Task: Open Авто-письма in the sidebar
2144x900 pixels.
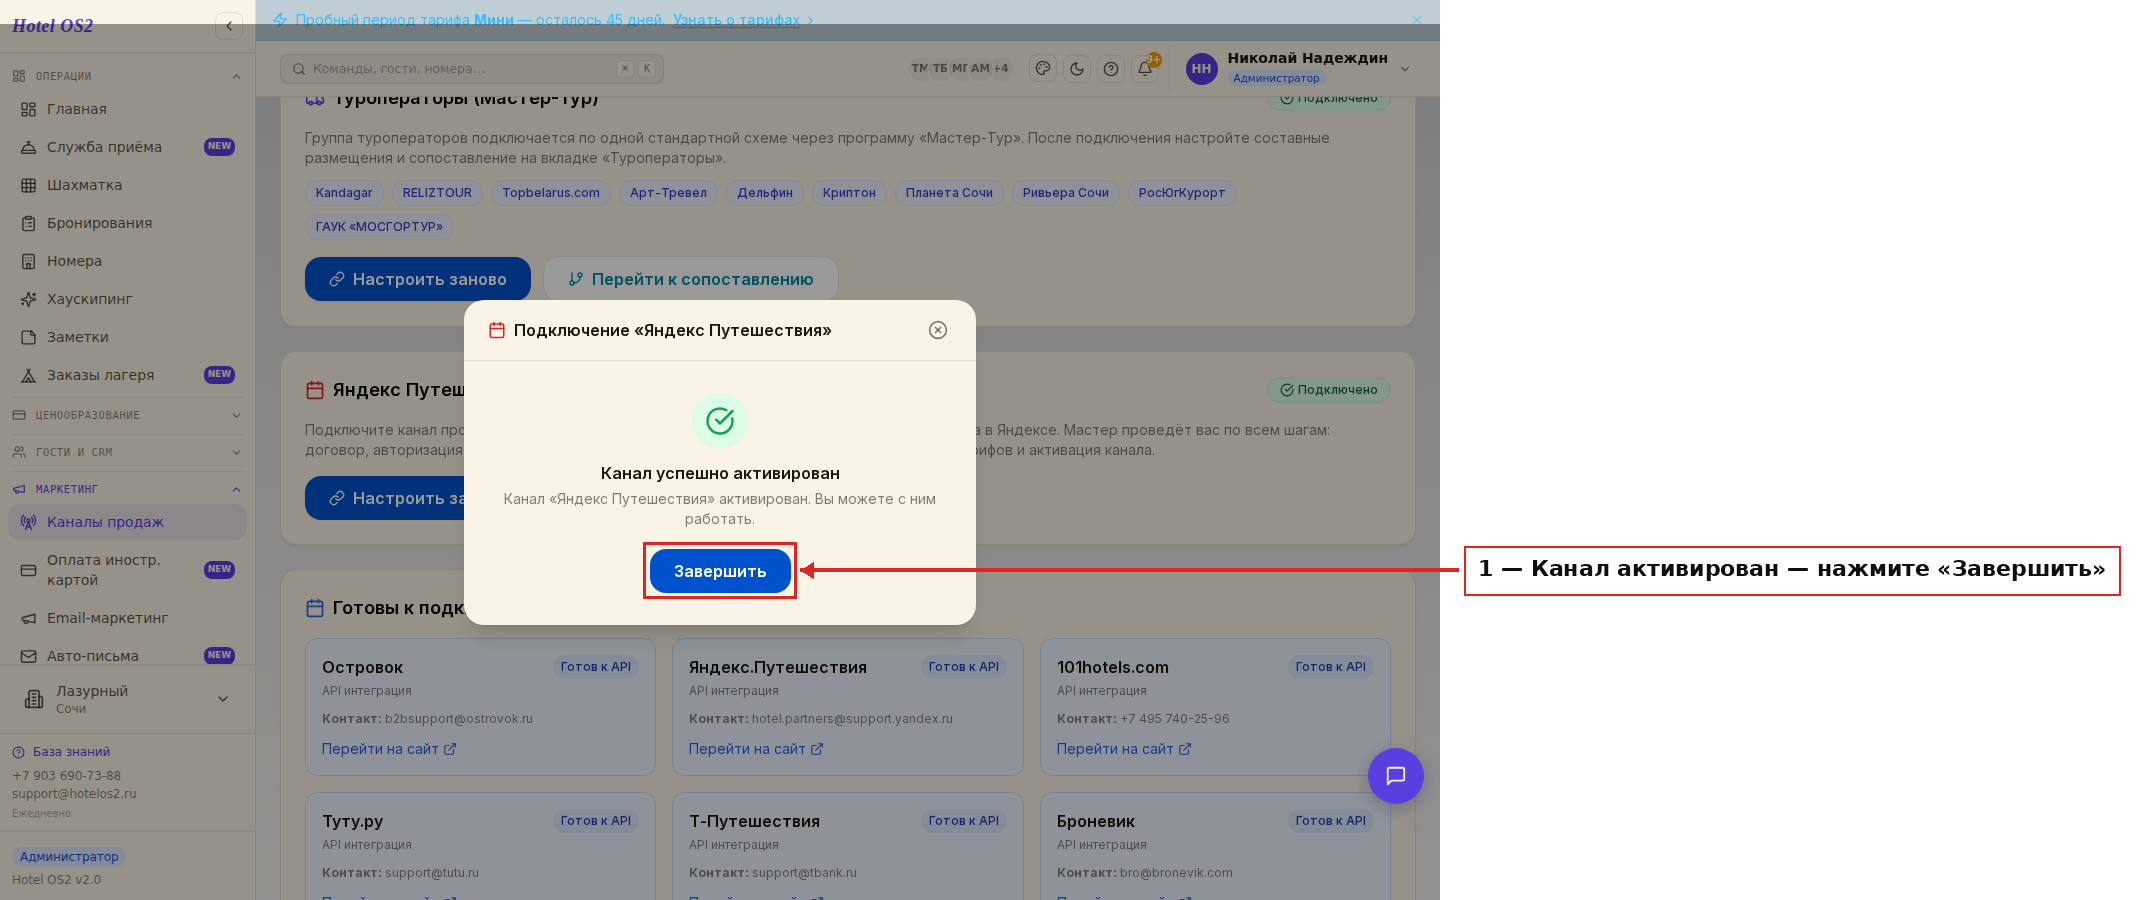Action: [x=127, y=656]
